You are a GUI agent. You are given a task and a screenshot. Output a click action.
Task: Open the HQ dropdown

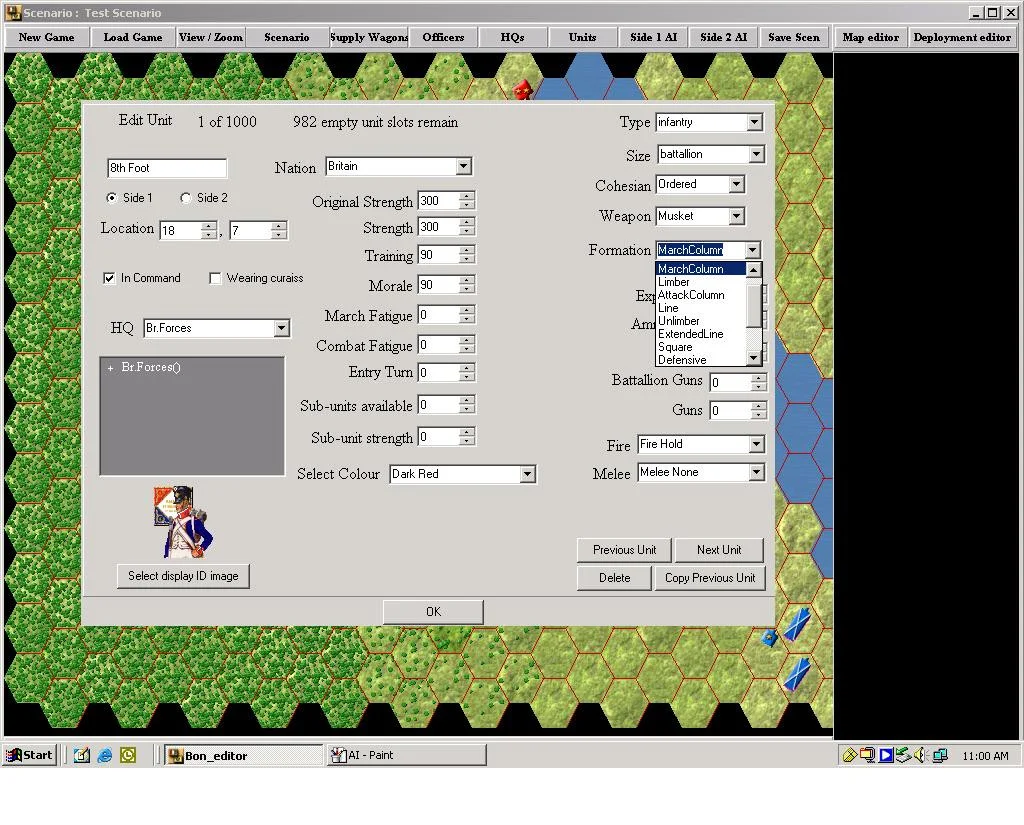coord(281,328)
